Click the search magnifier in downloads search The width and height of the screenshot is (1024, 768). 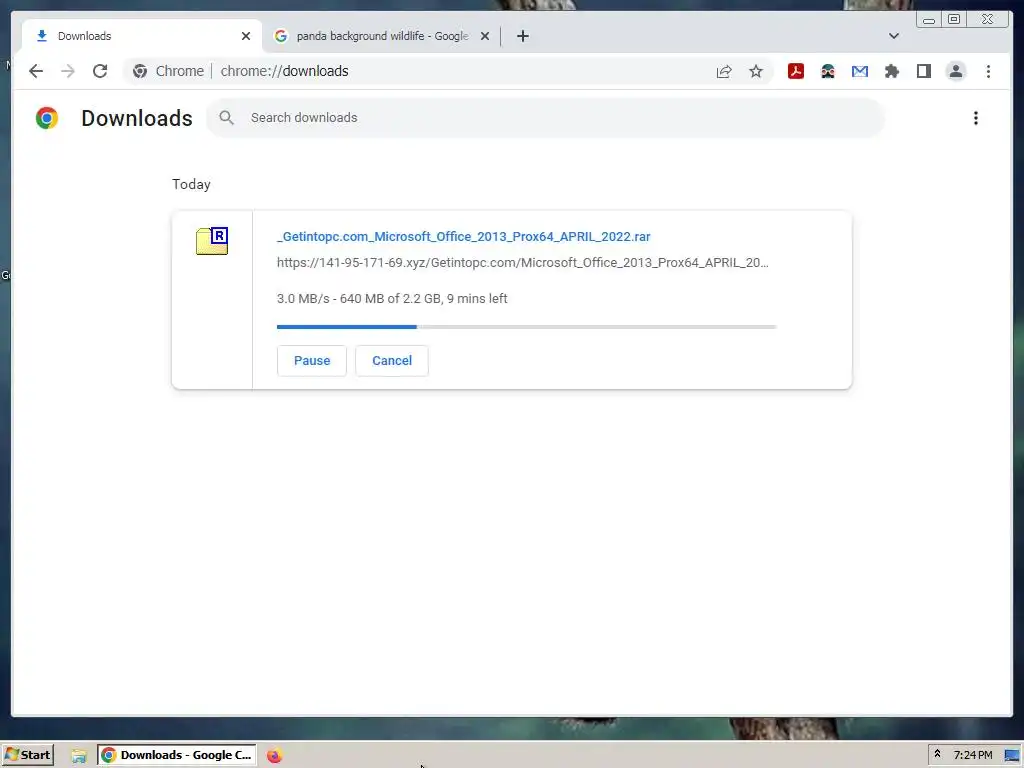point(226,118)
